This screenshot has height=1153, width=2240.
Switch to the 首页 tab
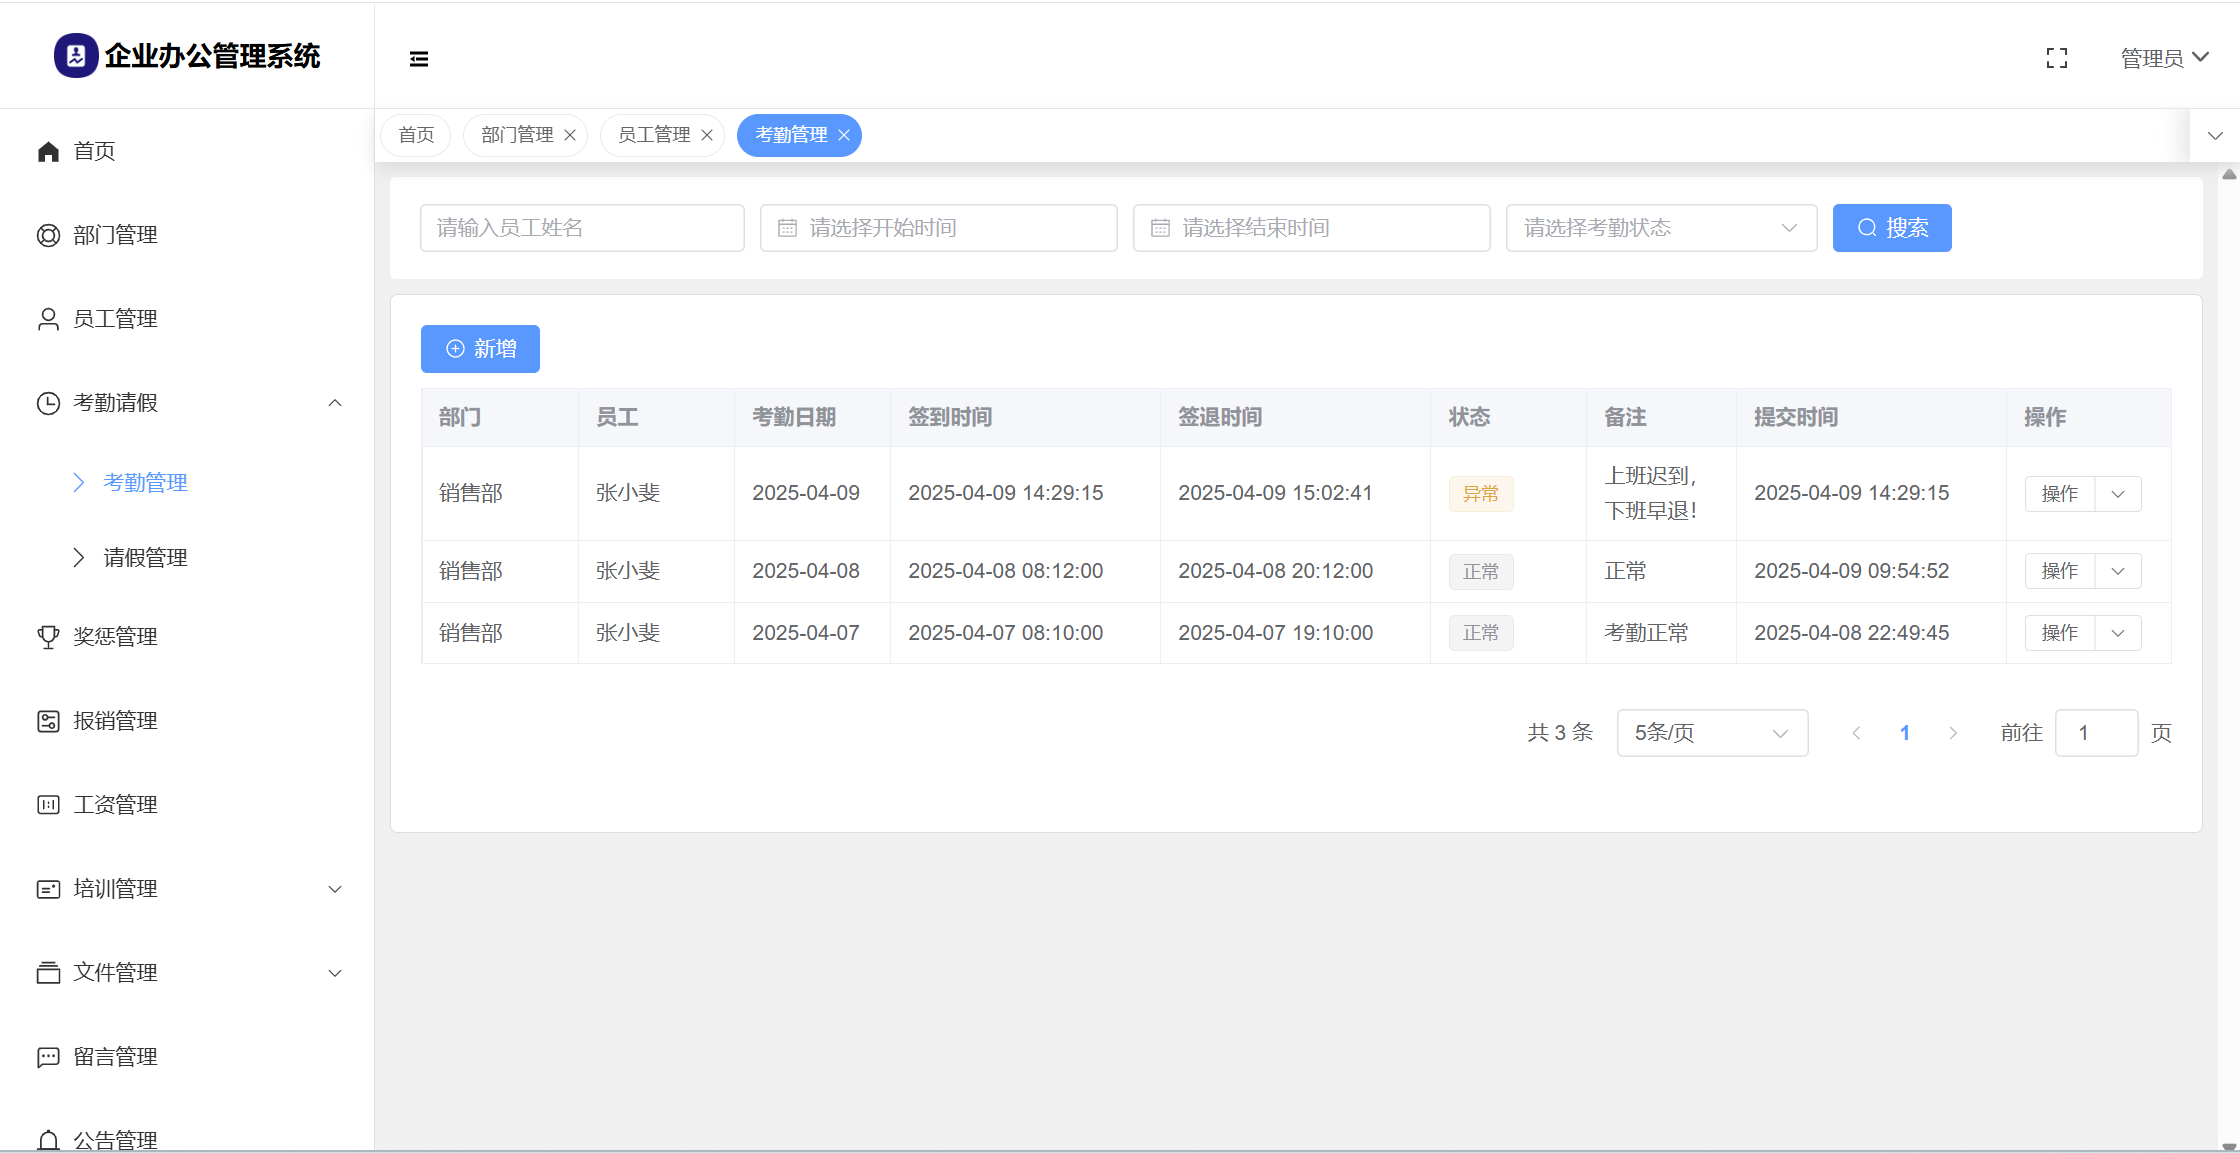[x=416, y=135]
